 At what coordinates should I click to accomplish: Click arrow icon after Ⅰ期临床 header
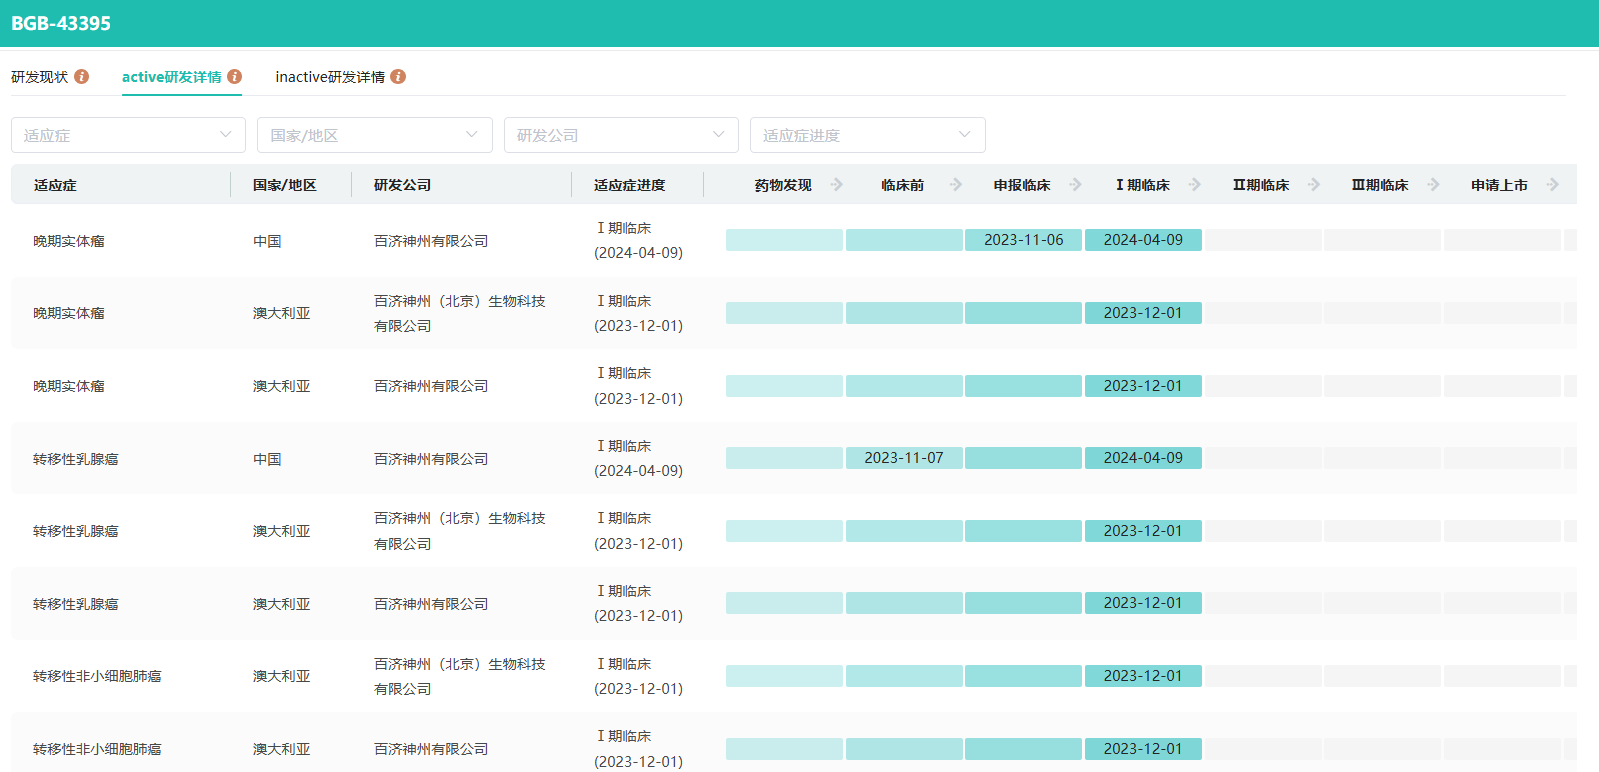(x=1195, y=185)
